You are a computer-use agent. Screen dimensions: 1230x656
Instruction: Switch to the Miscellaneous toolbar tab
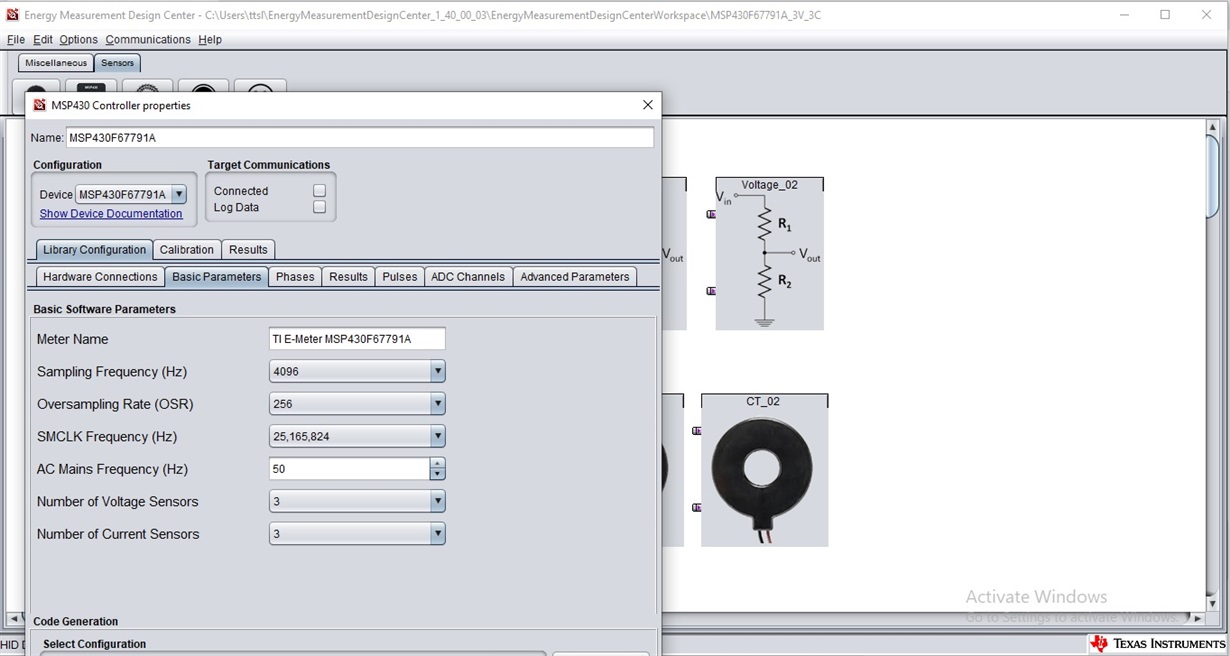[56, 63]
